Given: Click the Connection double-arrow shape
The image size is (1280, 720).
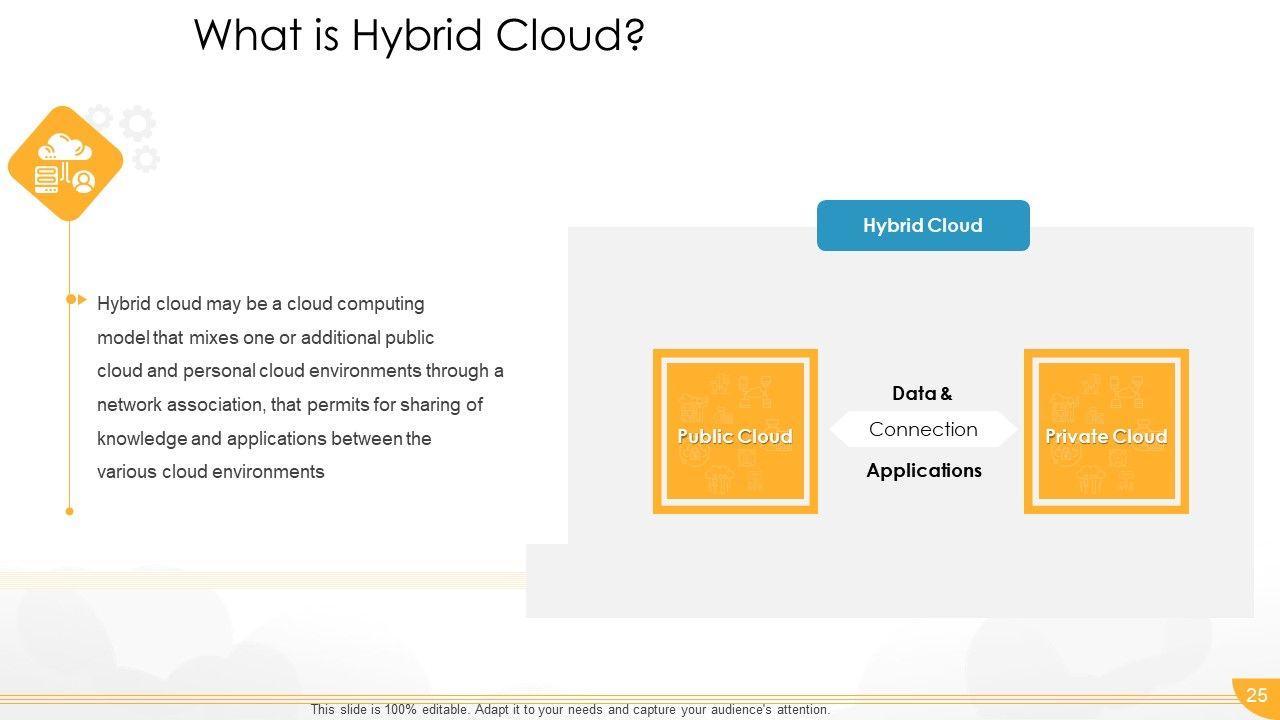Looking at the screenshot, I should [923, 429].
